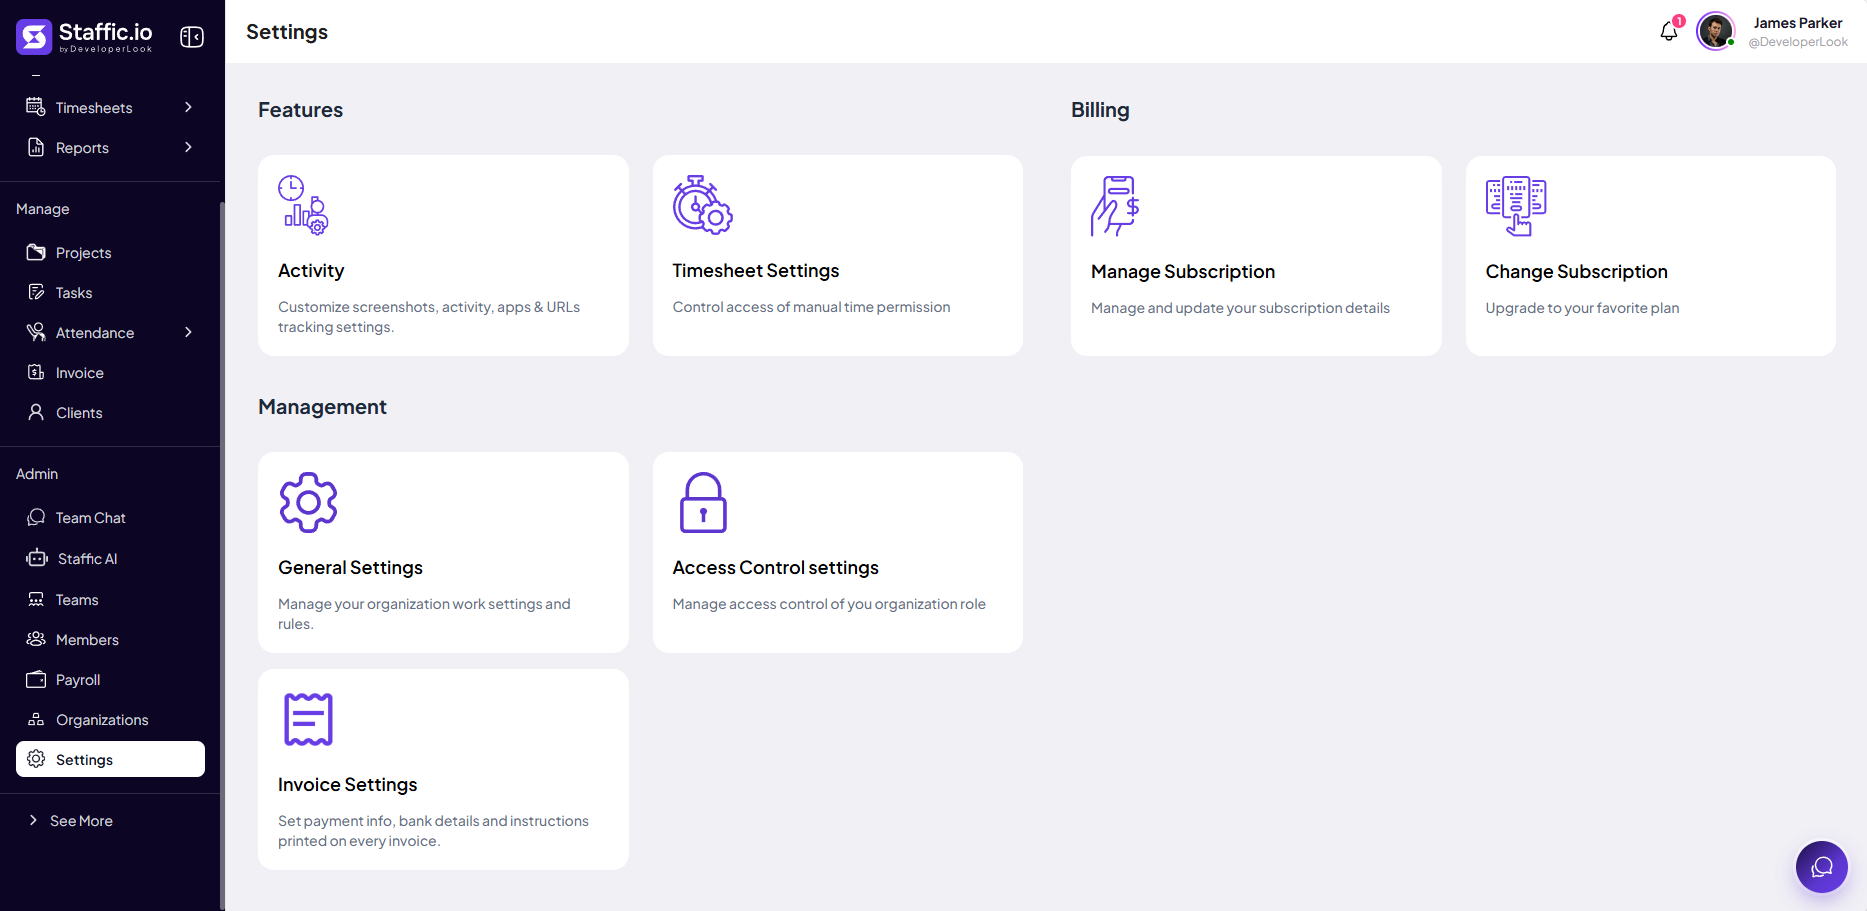Click 'Manage and update your subscription details' text

click(1240, 308)
